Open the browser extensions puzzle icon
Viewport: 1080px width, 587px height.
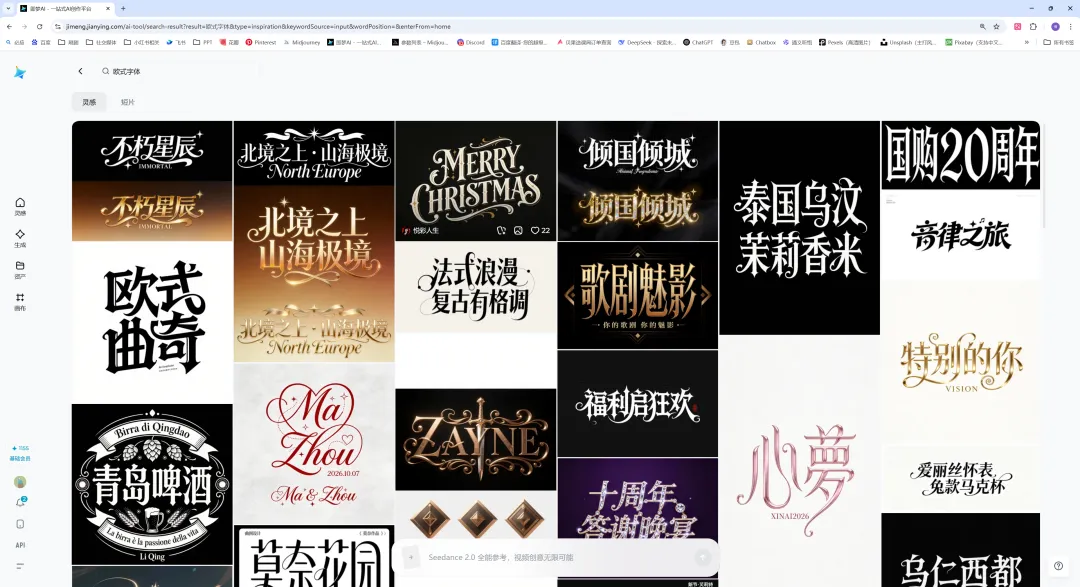pos(1033,26)
